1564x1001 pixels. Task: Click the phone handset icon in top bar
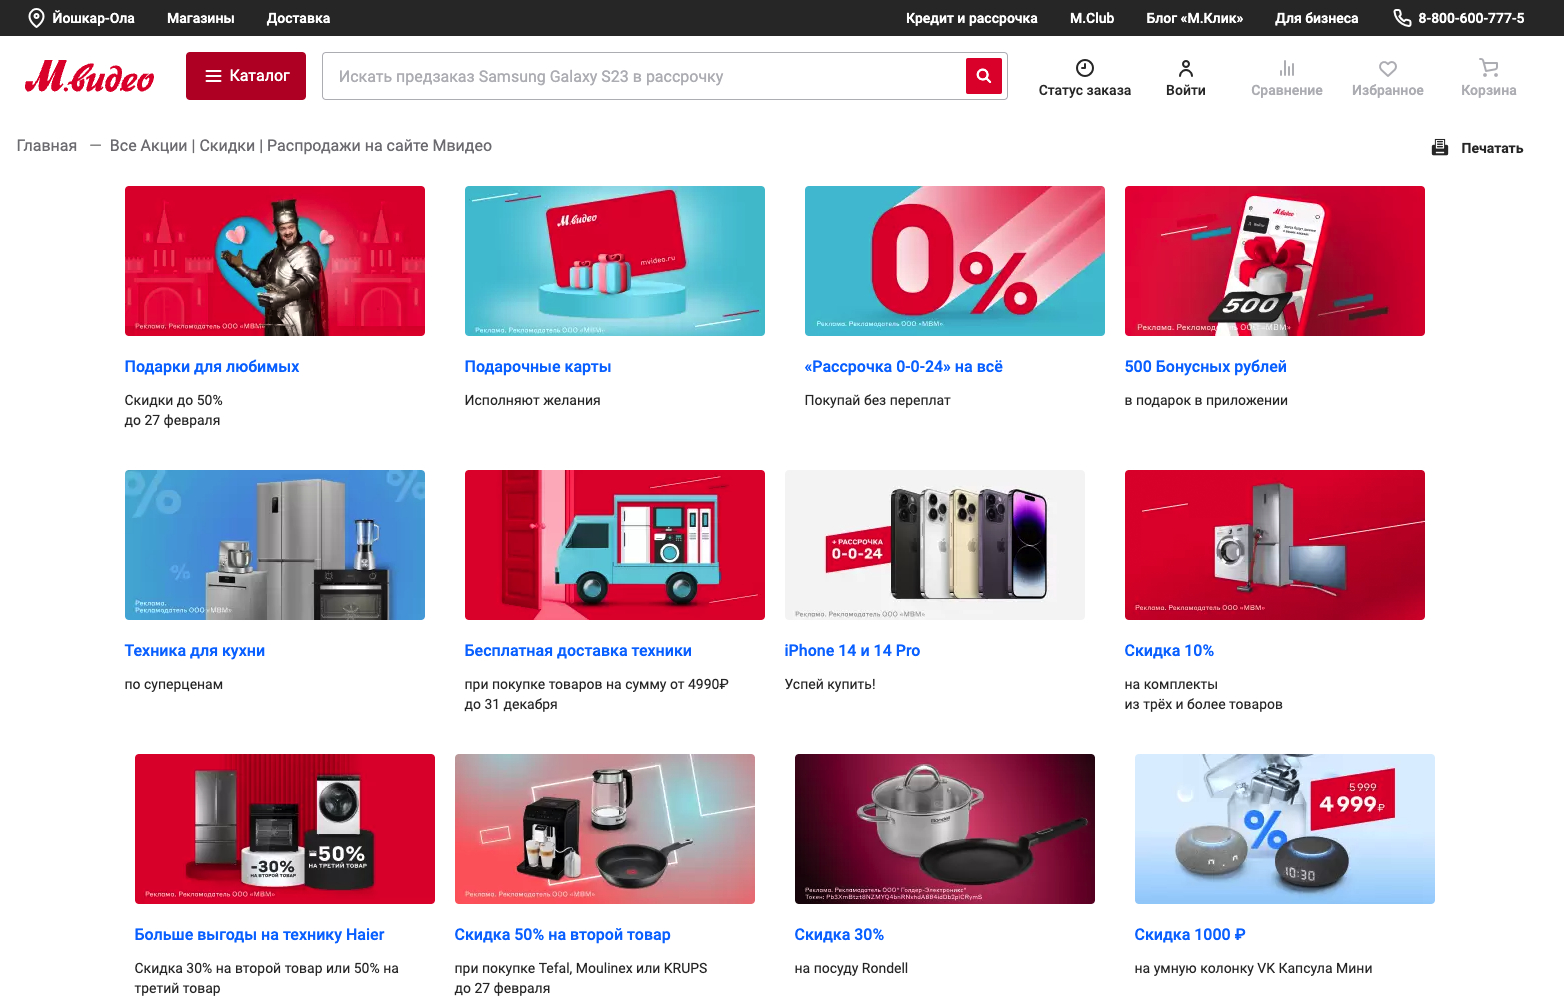1402,18
